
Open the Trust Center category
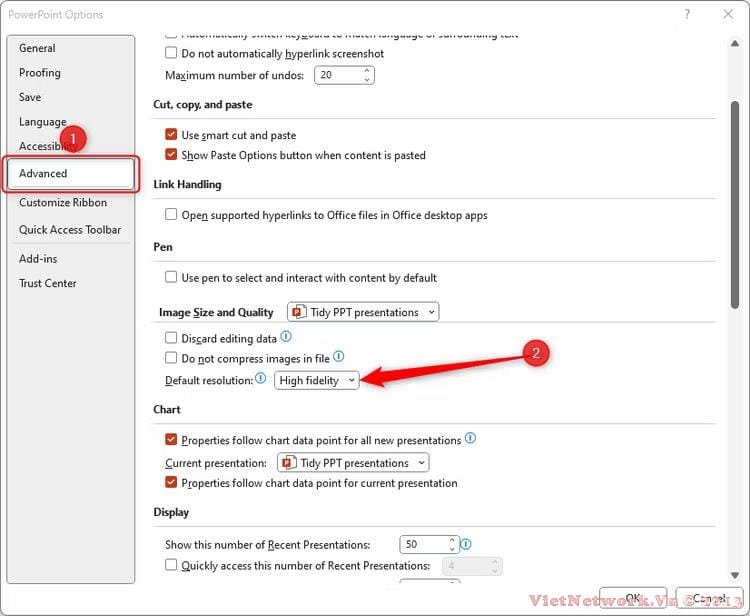pyautogui.click(x=47, y=283)
